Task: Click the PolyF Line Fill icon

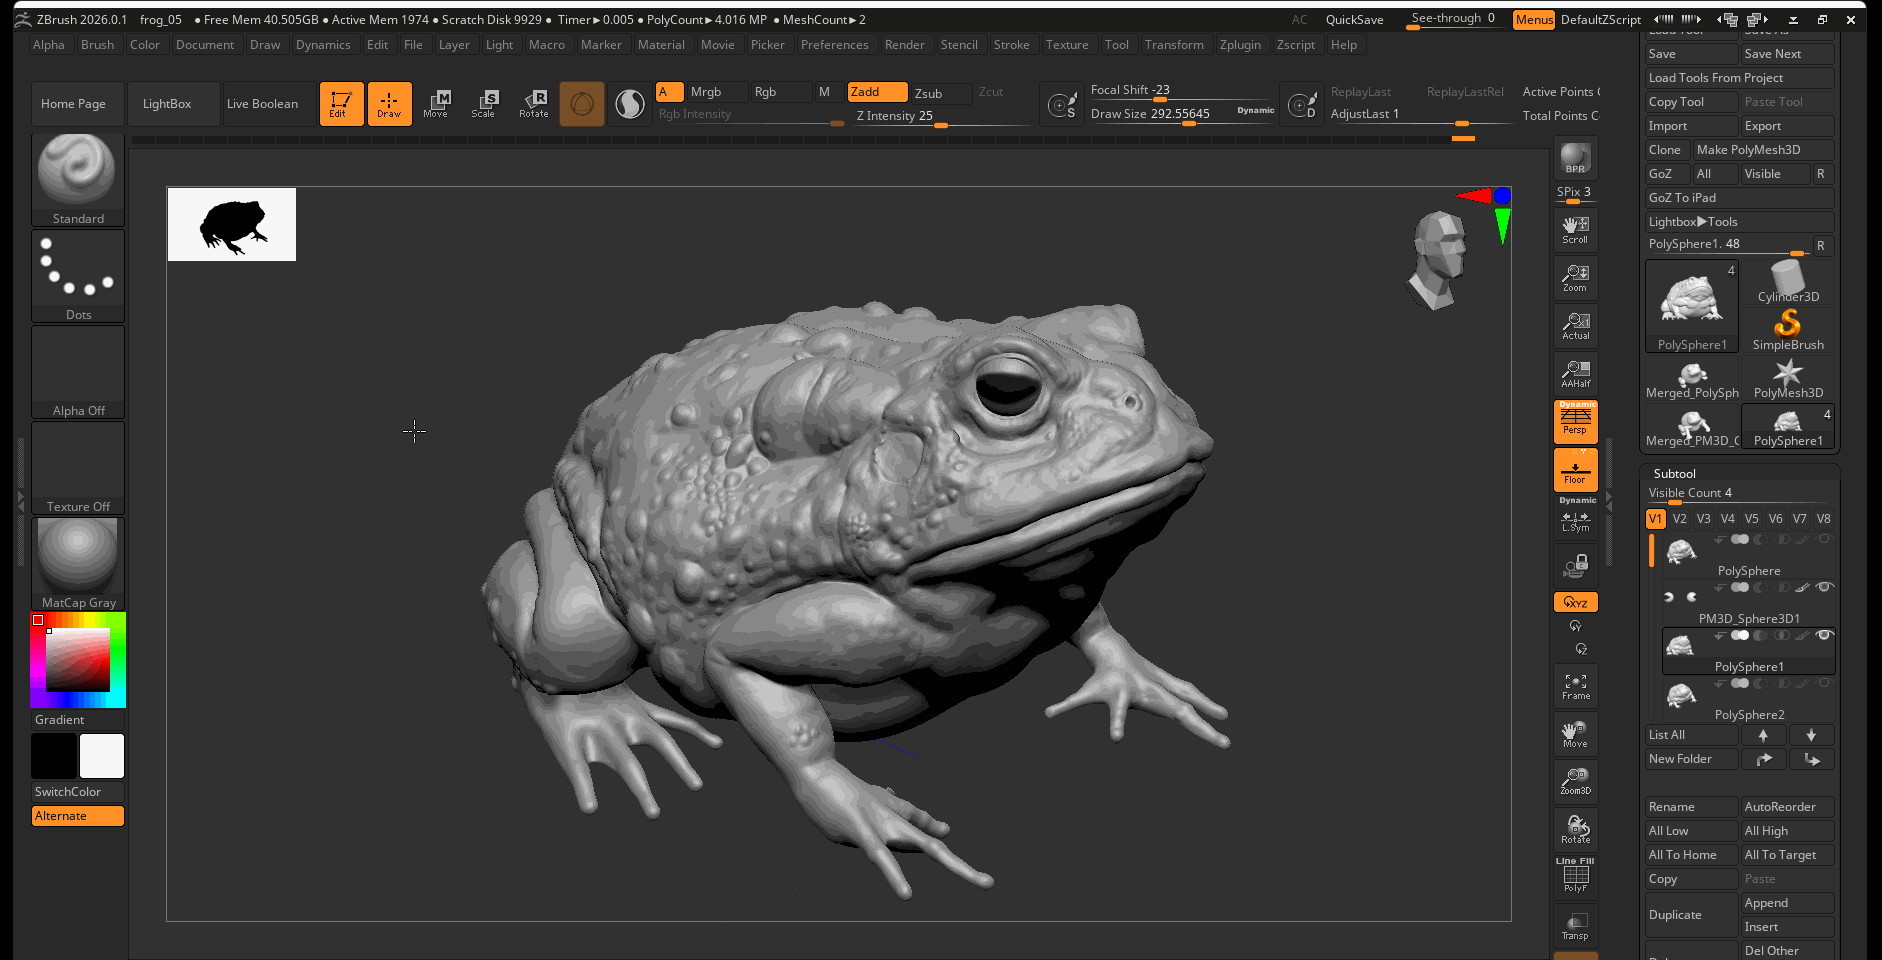Action: coord(1575,876)
